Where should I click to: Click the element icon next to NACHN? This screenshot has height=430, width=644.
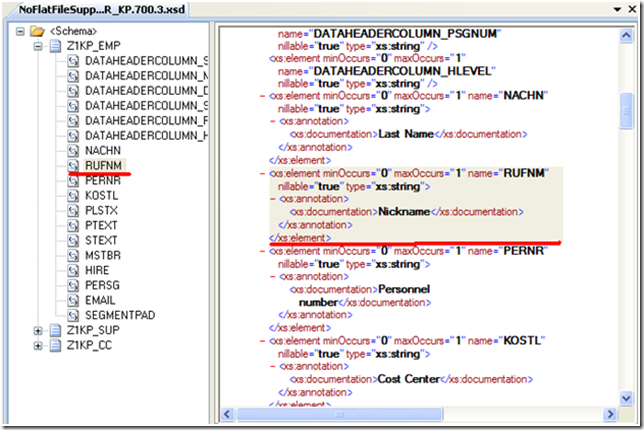point(73,151)
